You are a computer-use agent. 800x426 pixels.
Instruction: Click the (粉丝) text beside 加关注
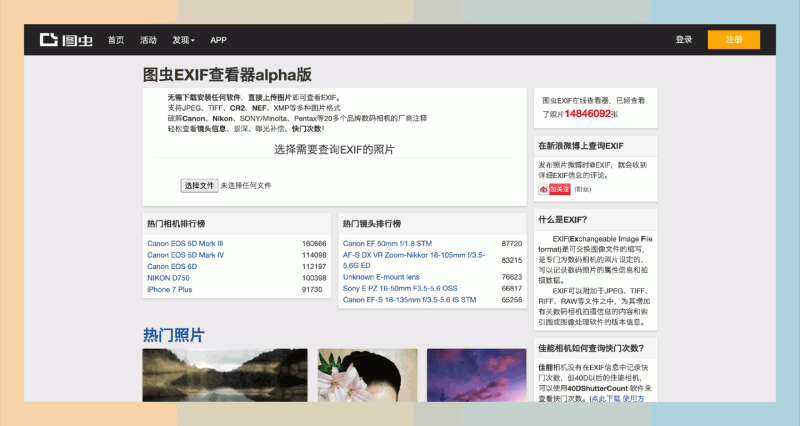click(x=583, y=189)
